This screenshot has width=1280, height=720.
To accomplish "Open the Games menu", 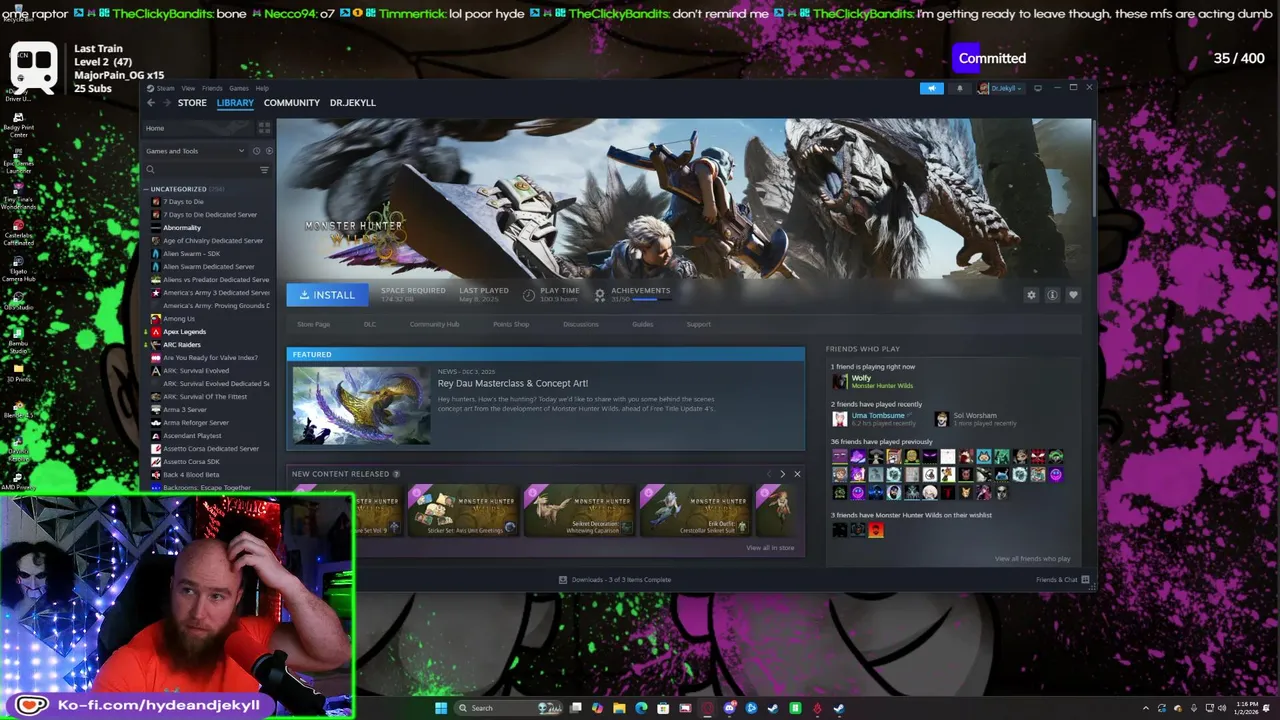I will coord(239,88).
